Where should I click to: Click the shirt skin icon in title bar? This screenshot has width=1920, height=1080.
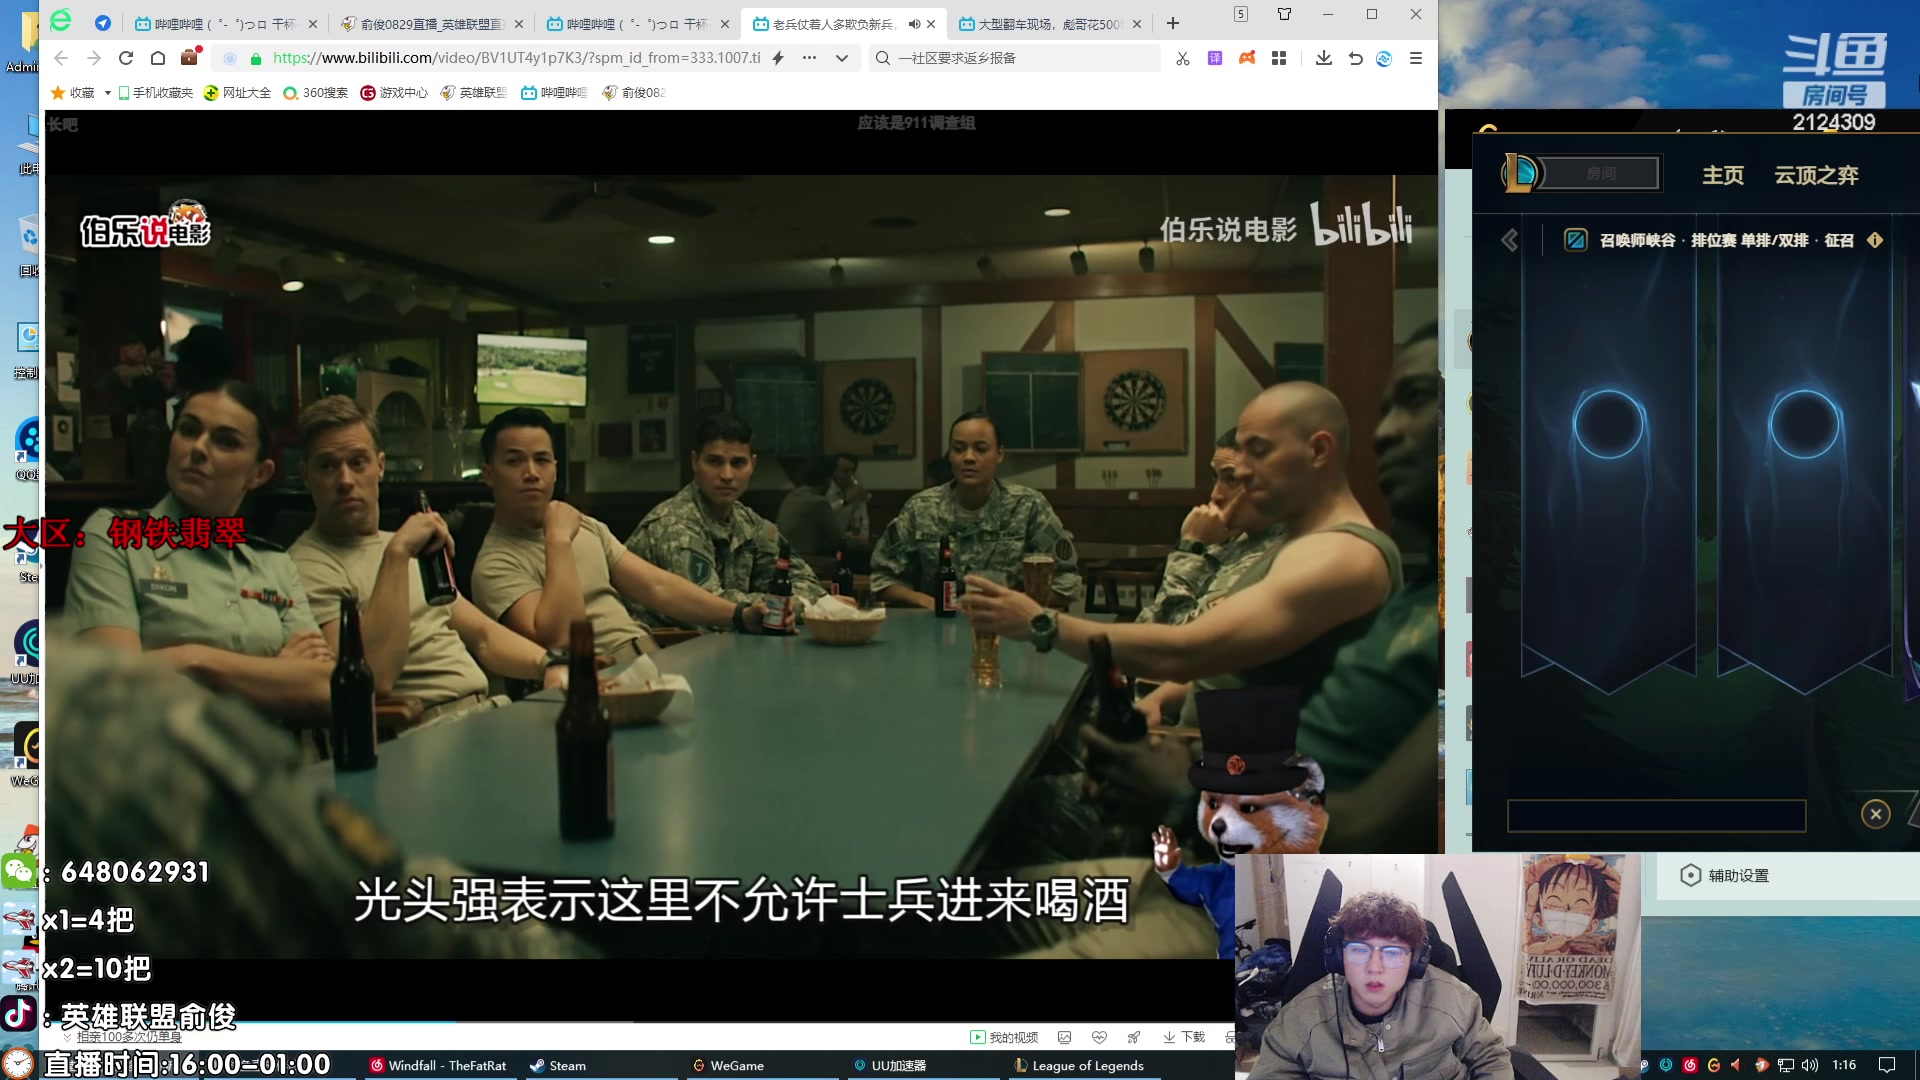tap(1285, 14)
